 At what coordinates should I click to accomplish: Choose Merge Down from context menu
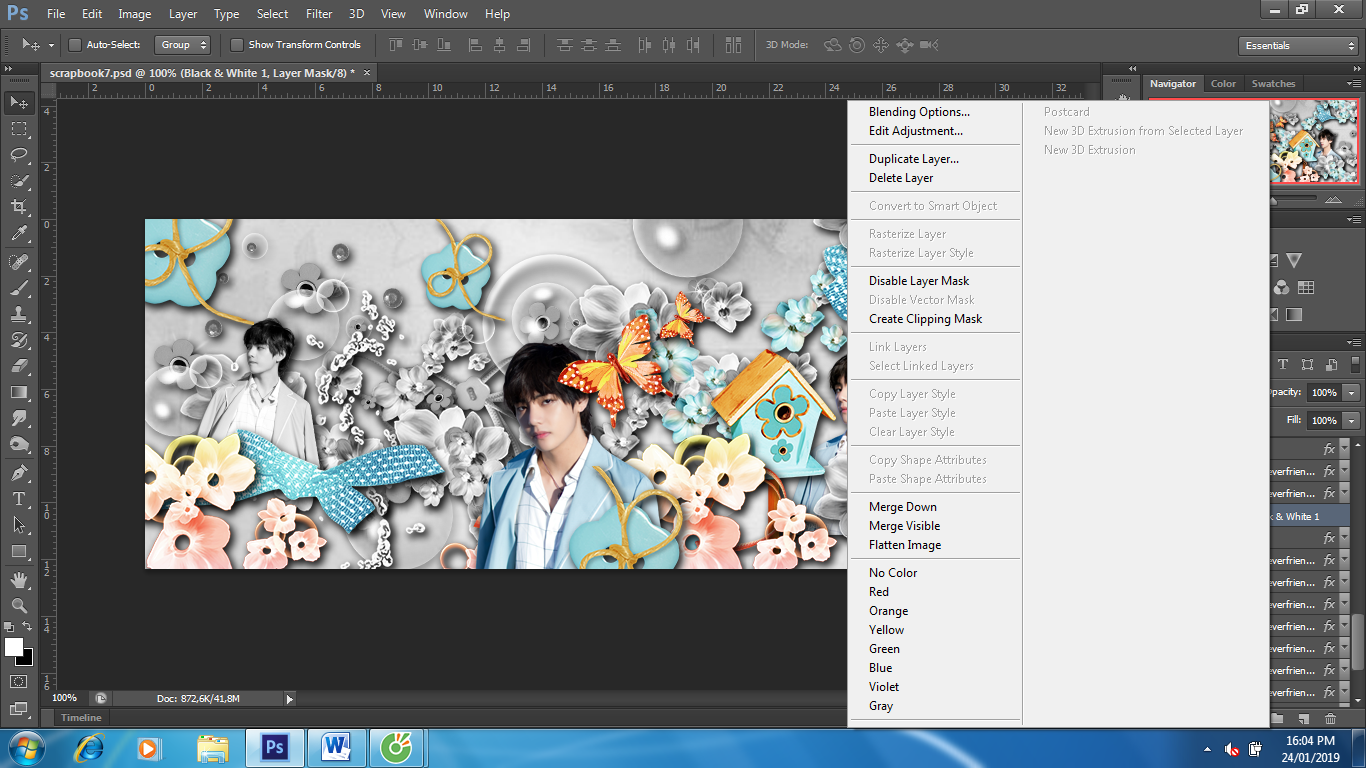point(902,507)
